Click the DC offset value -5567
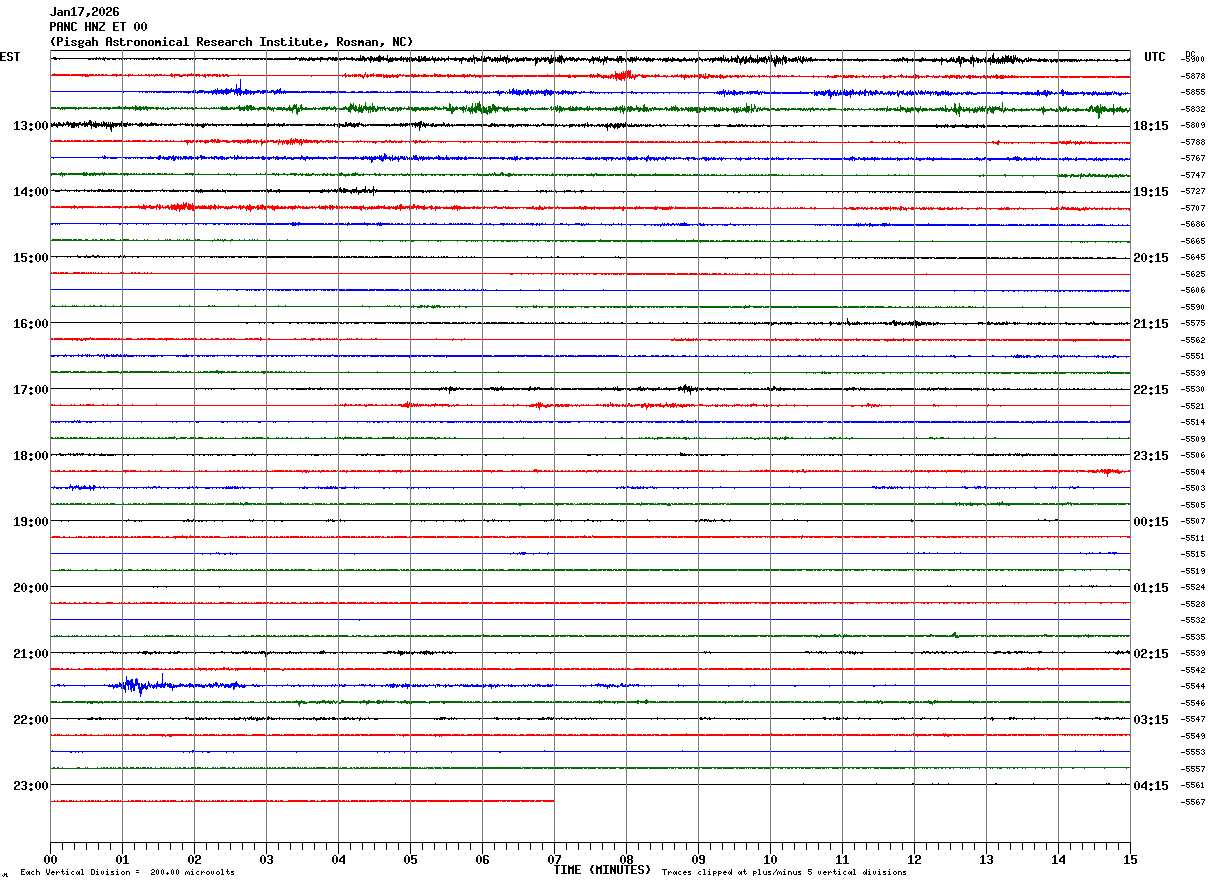The height and width of the screenshot is (886, 1210). (1193, 802)
